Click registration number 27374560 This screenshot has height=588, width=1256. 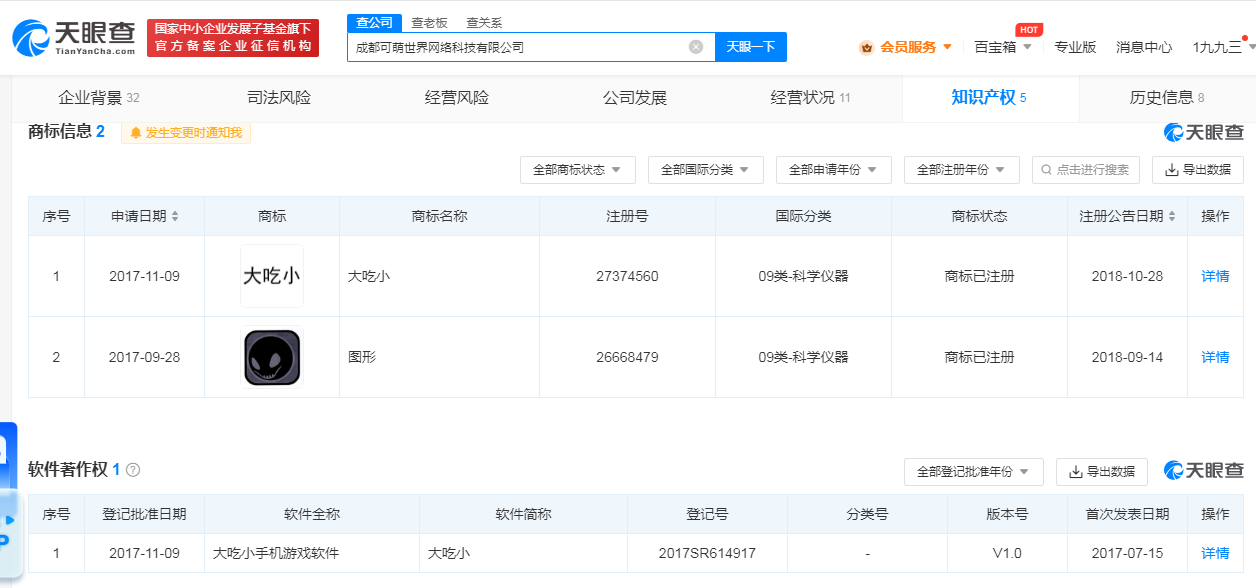pyautogui.click(x=627, y=276)
